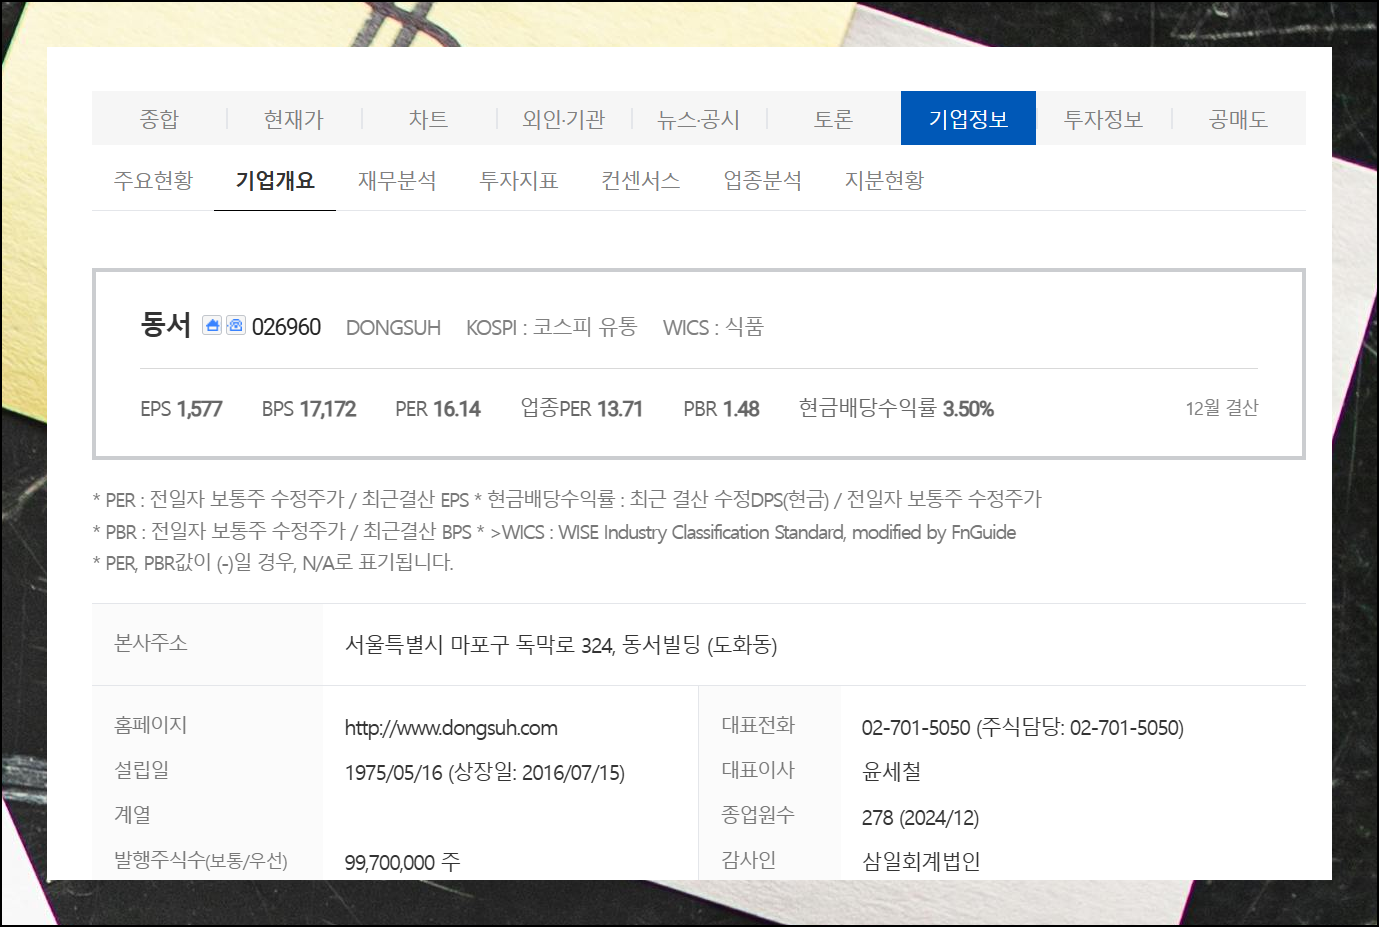View the 컨센서스 sub-tab
The width and height of the screenshot is (1379, 927).
[x=641, y=180]
